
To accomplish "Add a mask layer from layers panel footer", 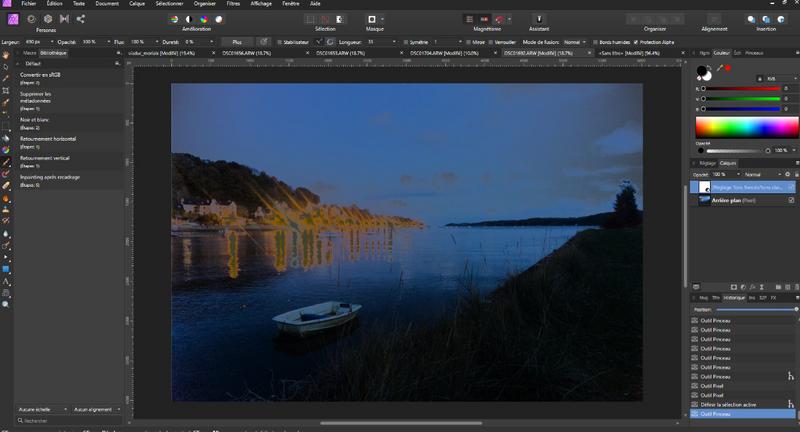I will (734, 287).
